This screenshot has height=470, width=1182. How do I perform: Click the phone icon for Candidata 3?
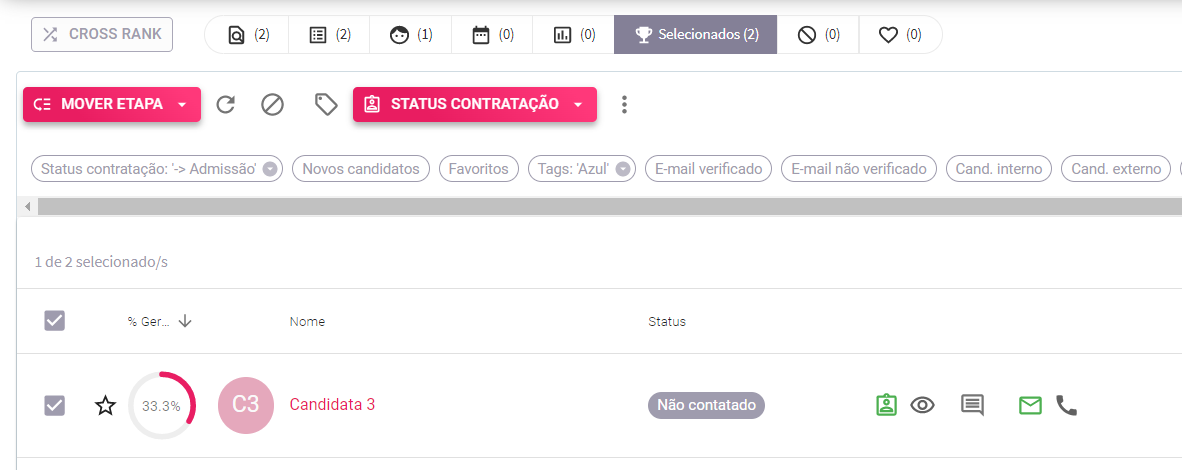tap(1067, 405)
